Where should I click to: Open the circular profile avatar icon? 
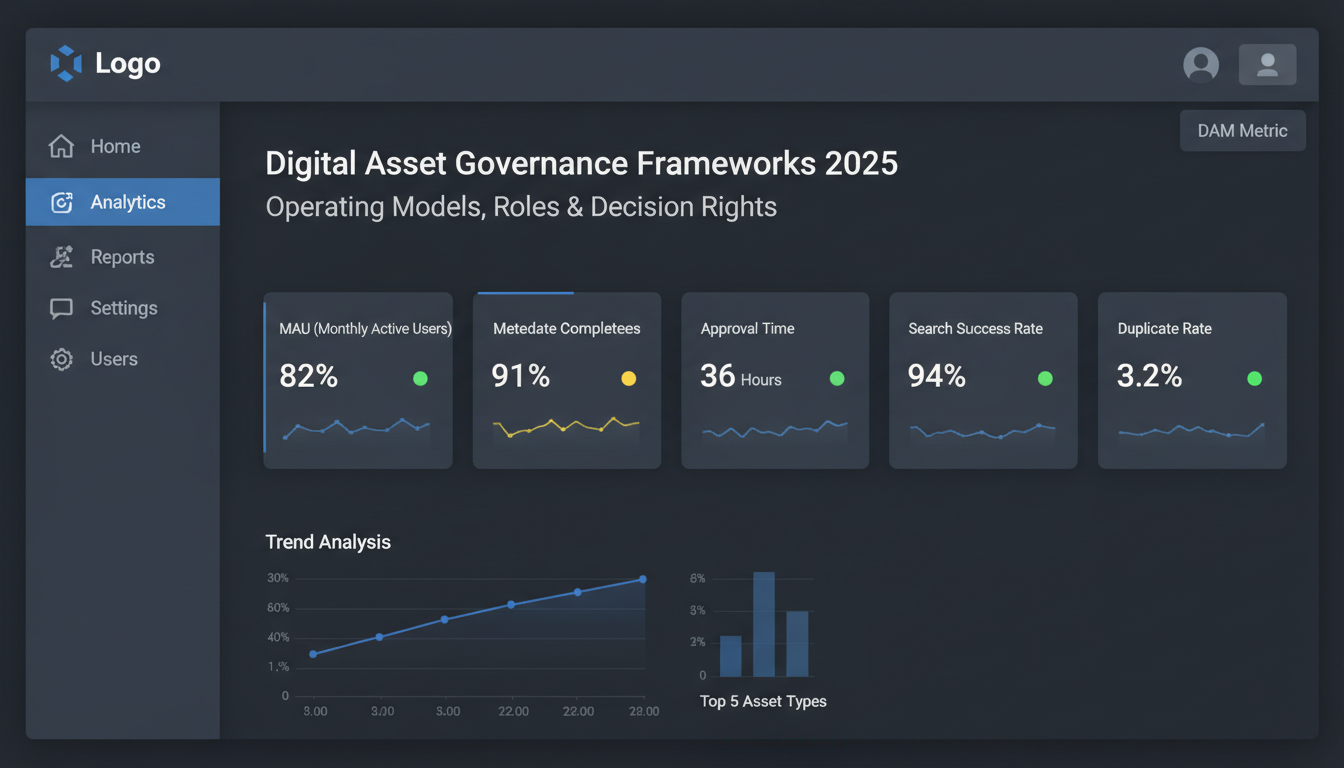1201,64
